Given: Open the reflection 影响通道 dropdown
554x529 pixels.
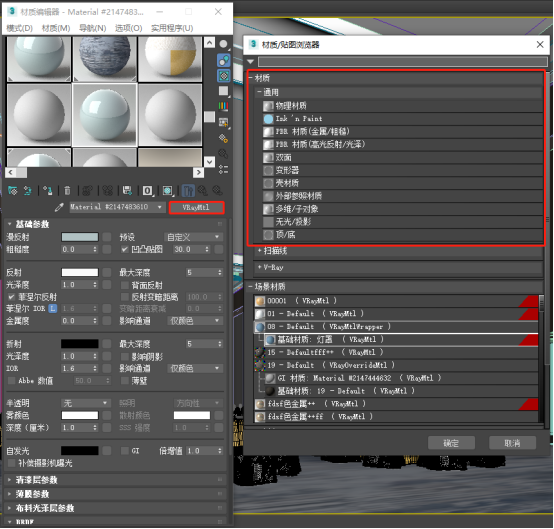Looking at the screenshot, I should 194,321.
